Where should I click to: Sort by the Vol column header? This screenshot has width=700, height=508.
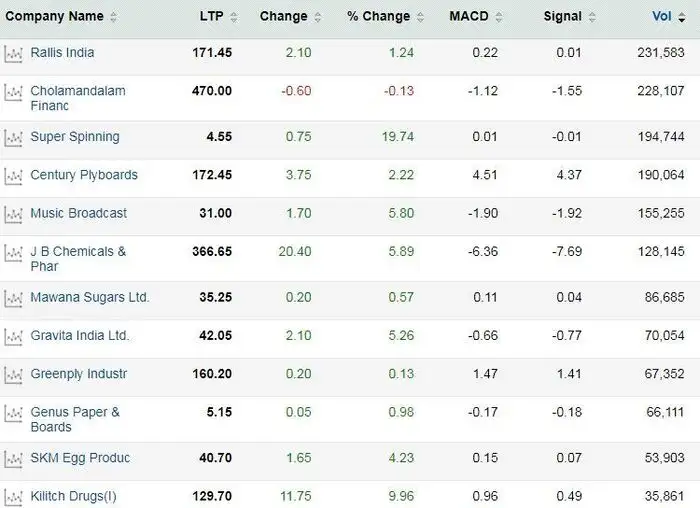point(662,16)
